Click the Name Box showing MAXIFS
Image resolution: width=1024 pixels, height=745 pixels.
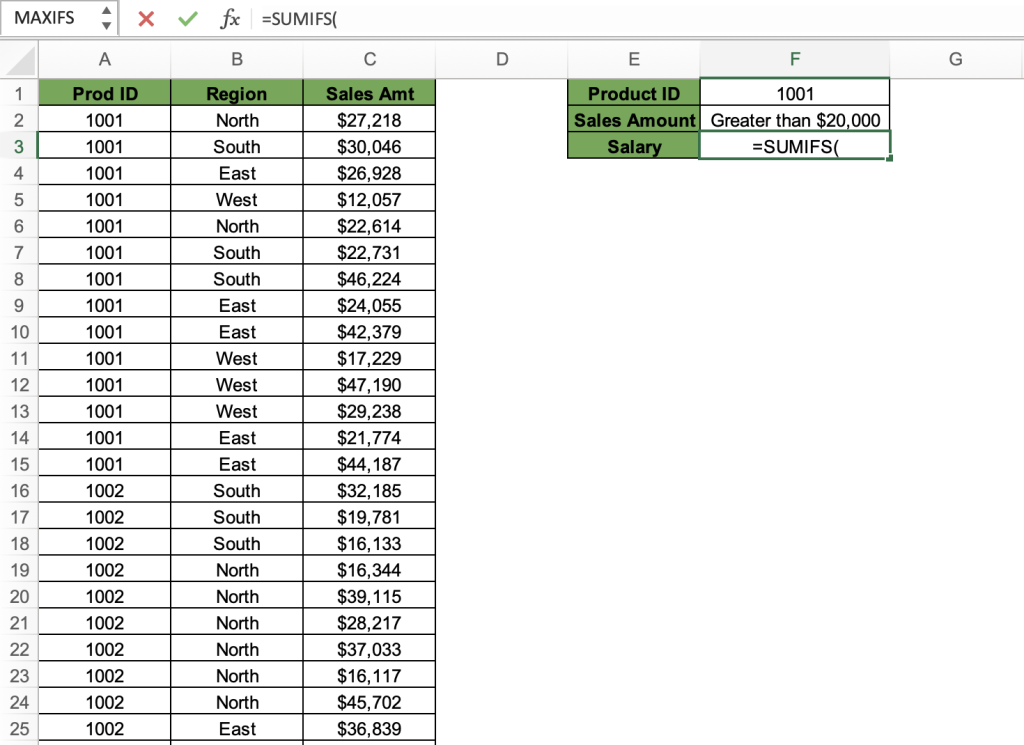coord(45,18)
